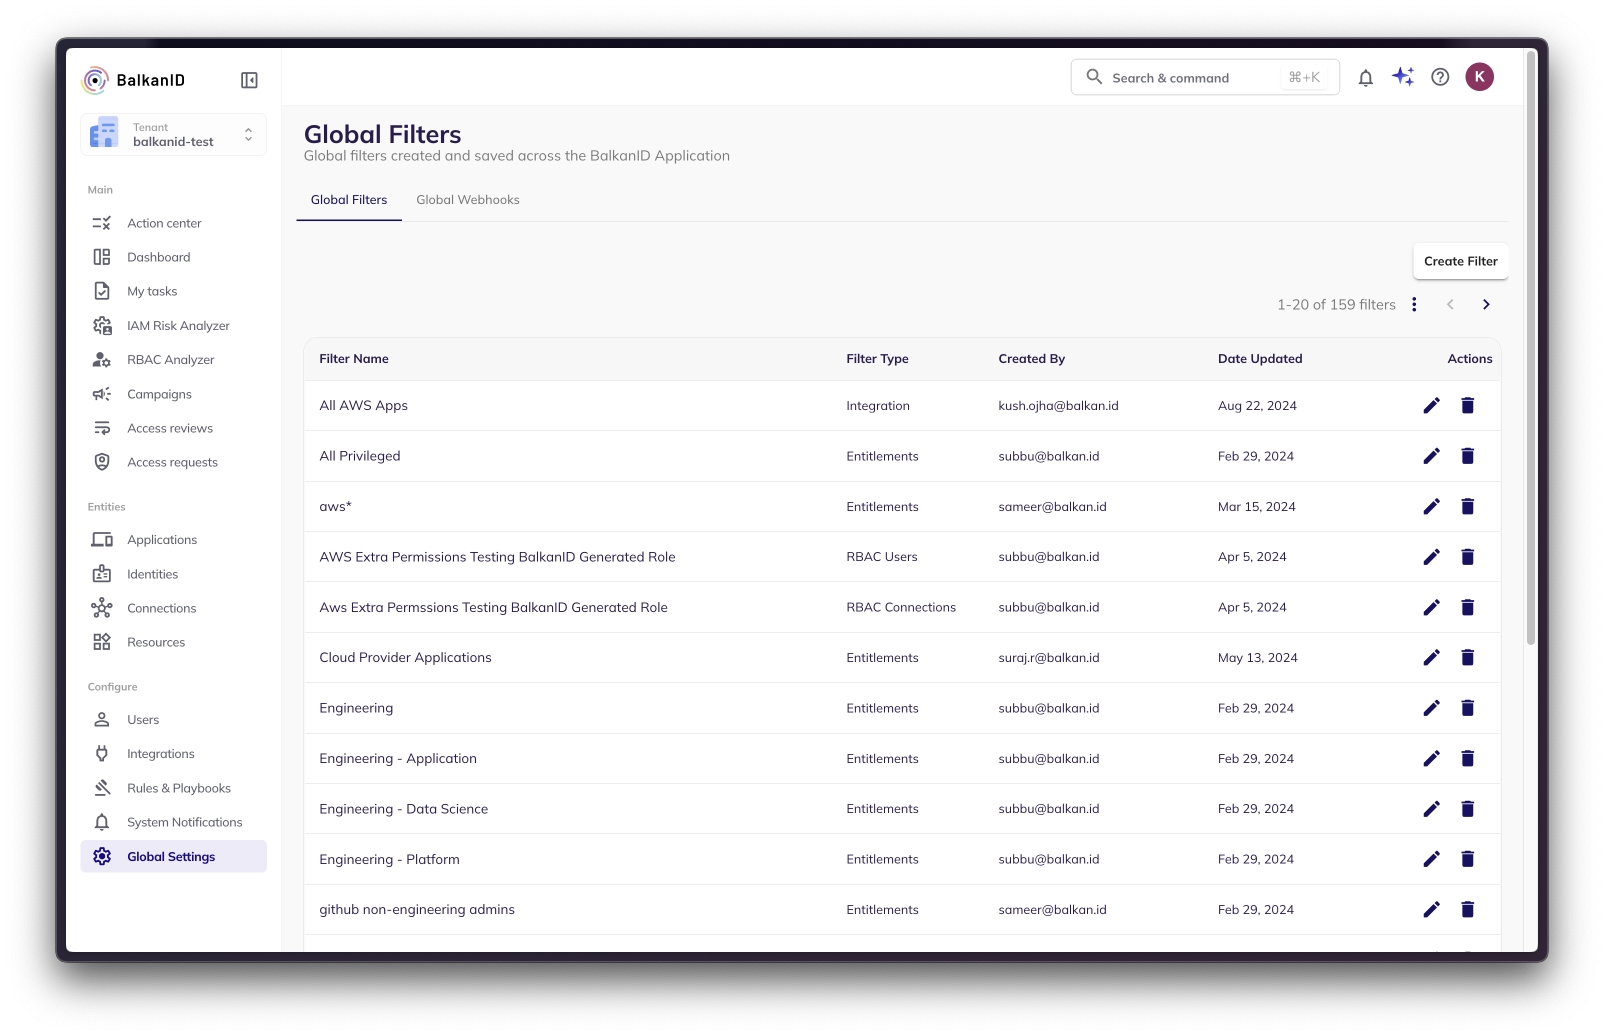The height and width of the screenshot is (1036, 1604).
Task: Open Dashboard in the sidebar
Action: click(x=174, y=257)
